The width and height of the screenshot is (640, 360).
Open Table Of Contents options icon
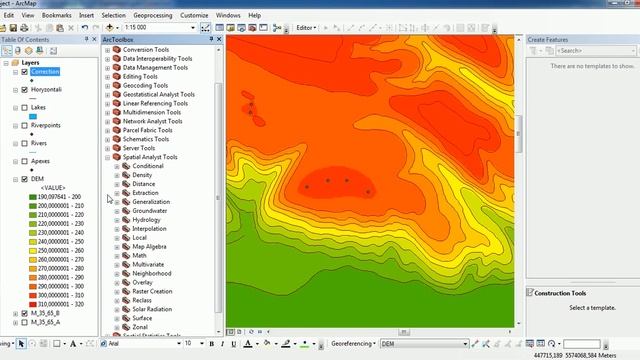pyautogui.click(x=53, y=51)
